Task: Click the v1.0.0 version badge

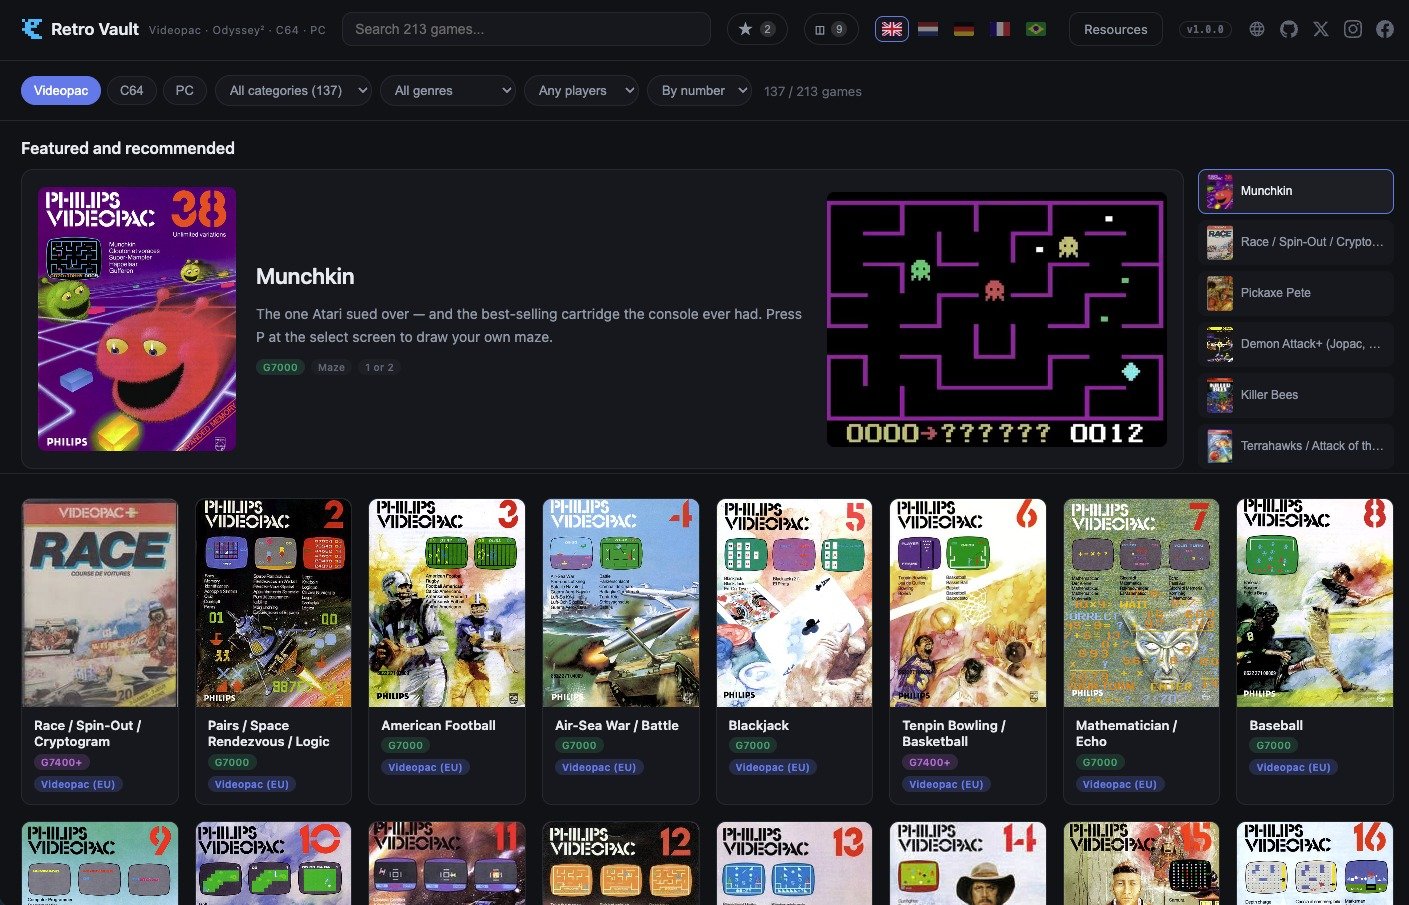Action: click(x=1205, y=29)
